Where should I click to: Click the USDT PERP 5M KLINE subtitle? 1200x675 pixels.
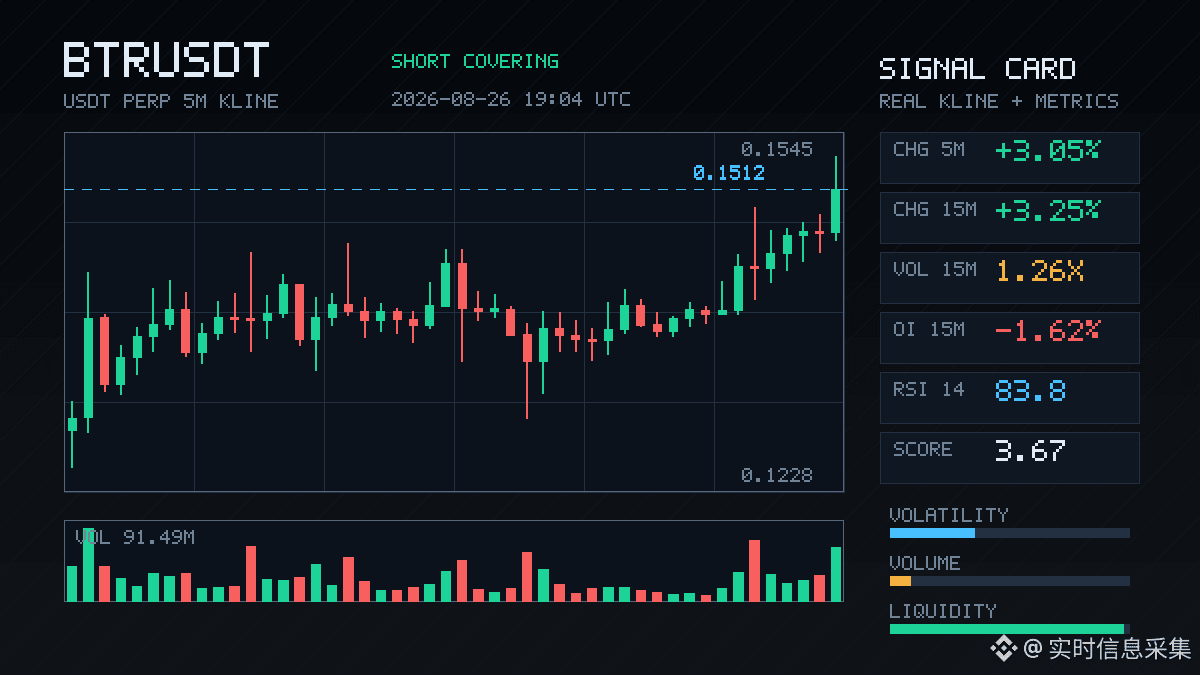pyautogui.click(x=171, y=101)
